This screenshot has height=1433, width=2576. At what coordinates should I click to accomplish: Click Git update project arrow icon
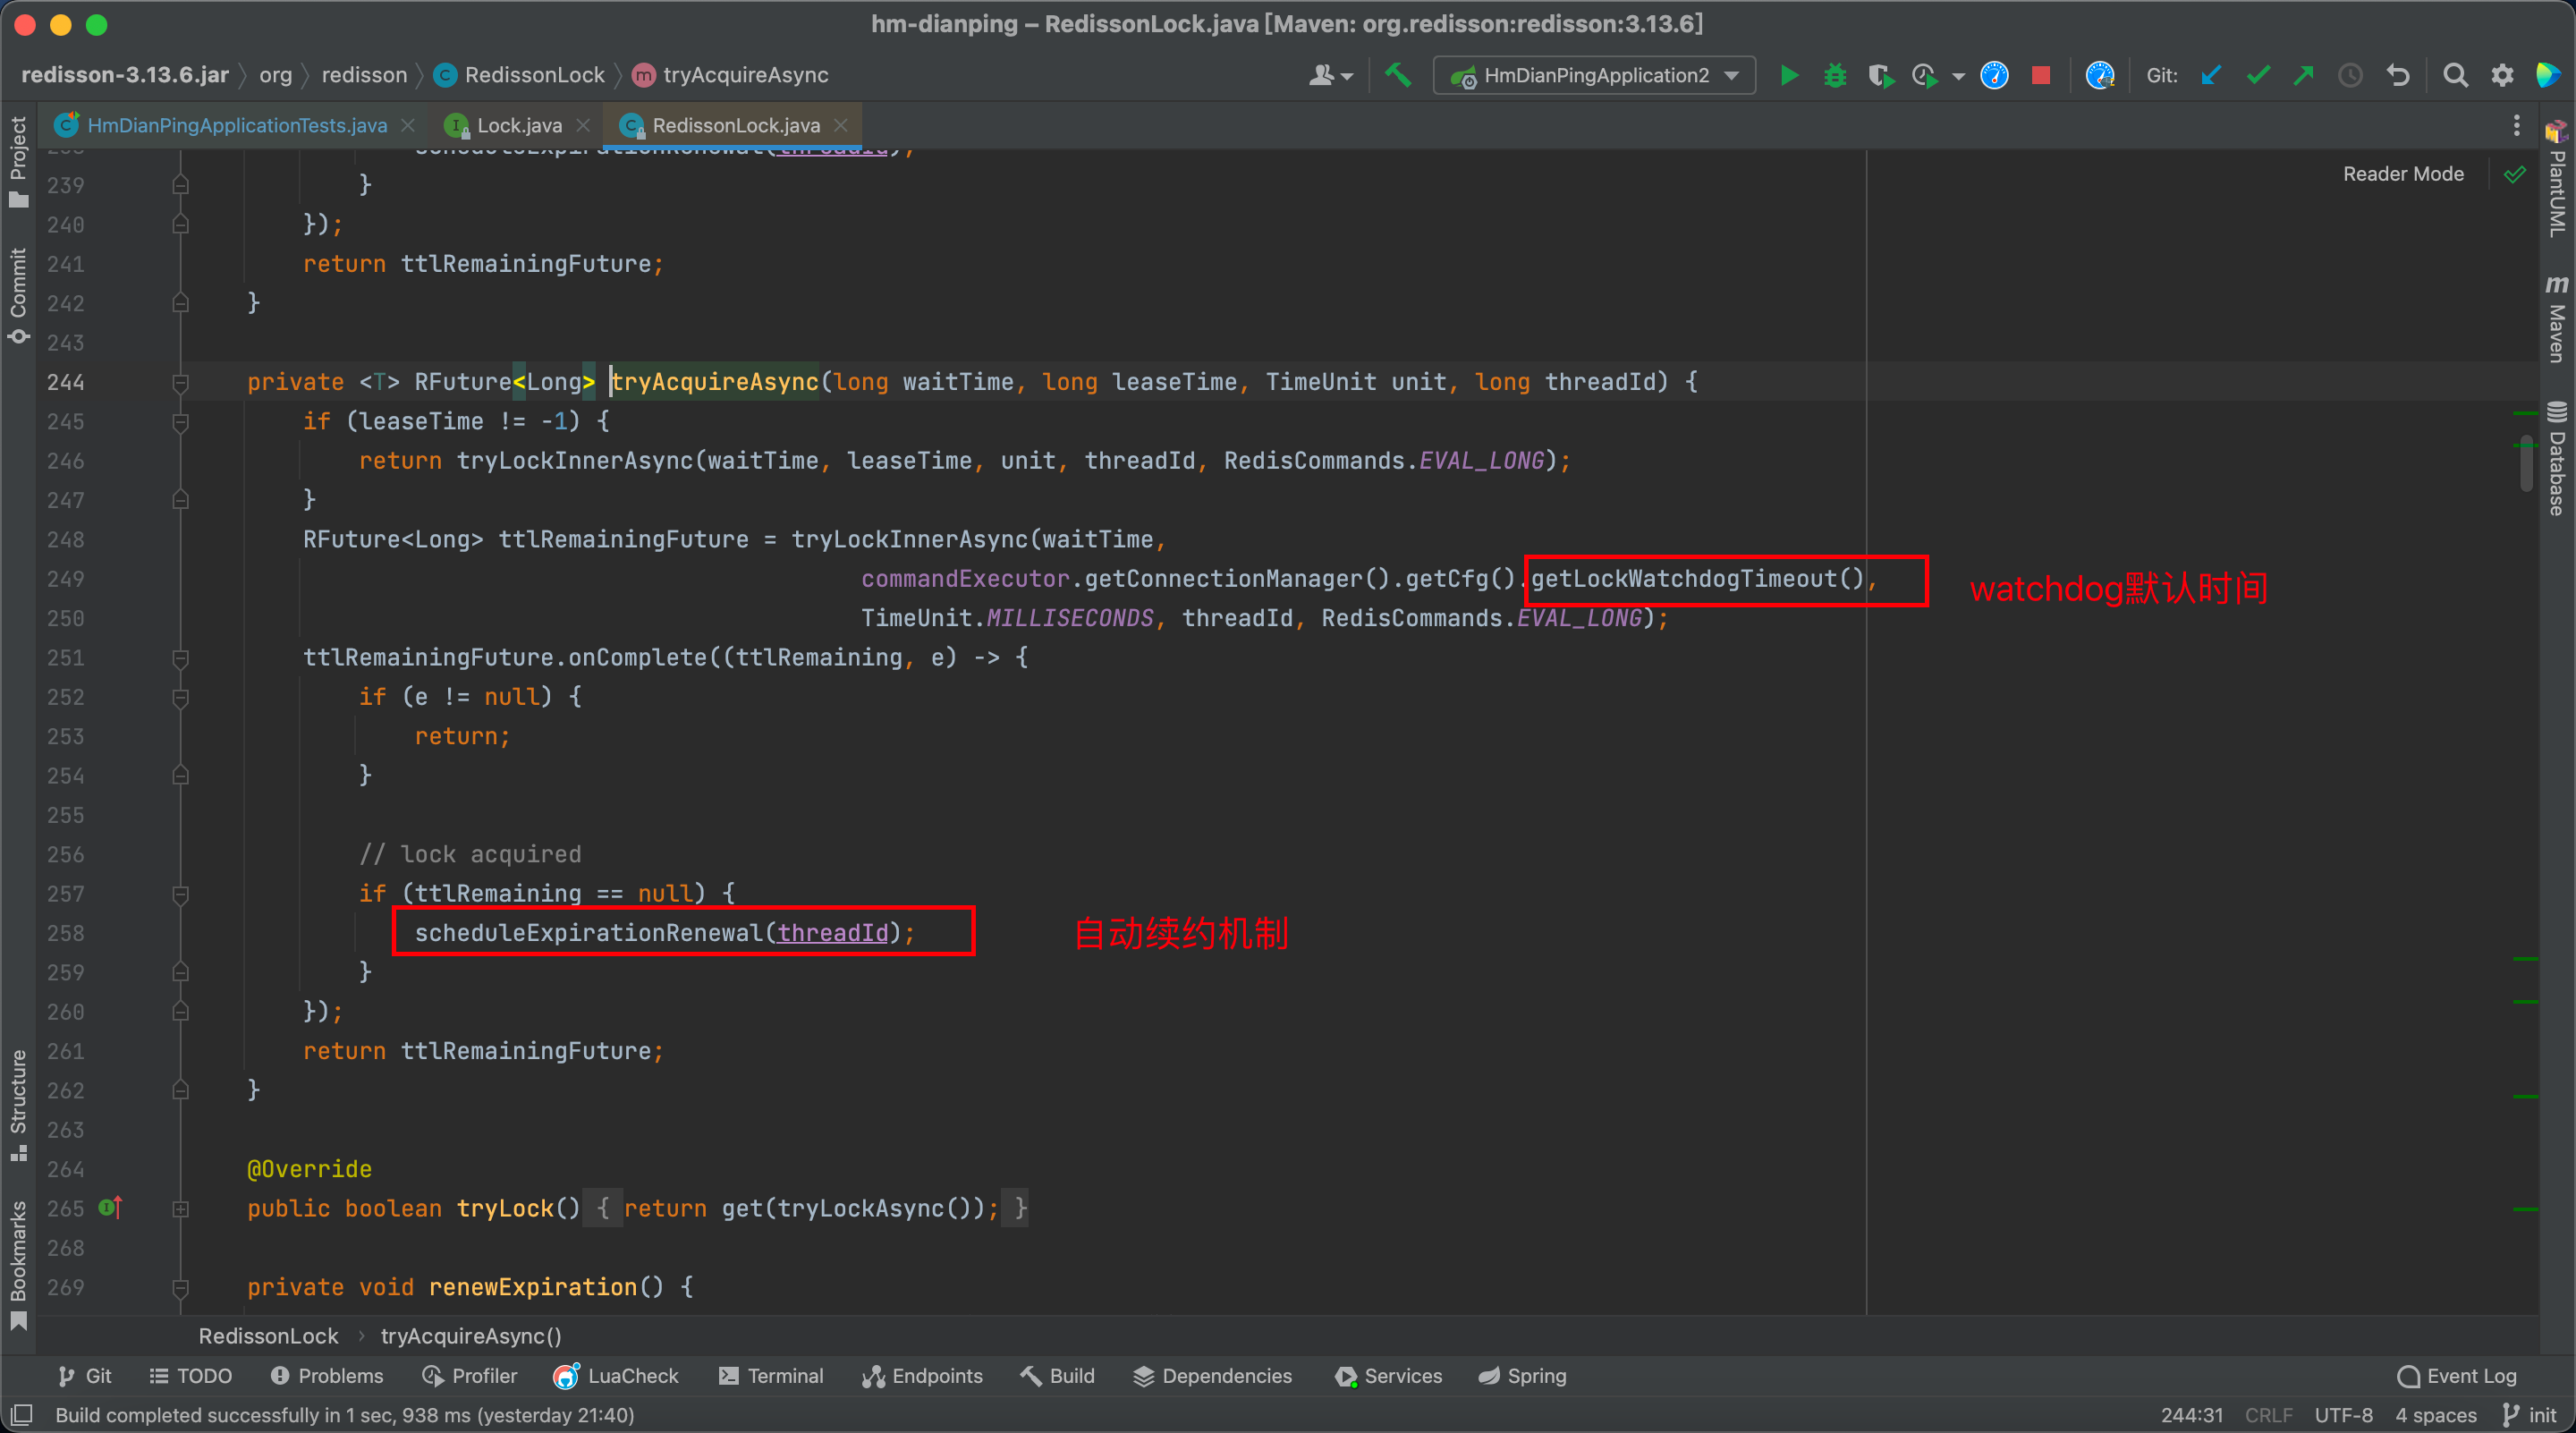(x=2211, y=75)
